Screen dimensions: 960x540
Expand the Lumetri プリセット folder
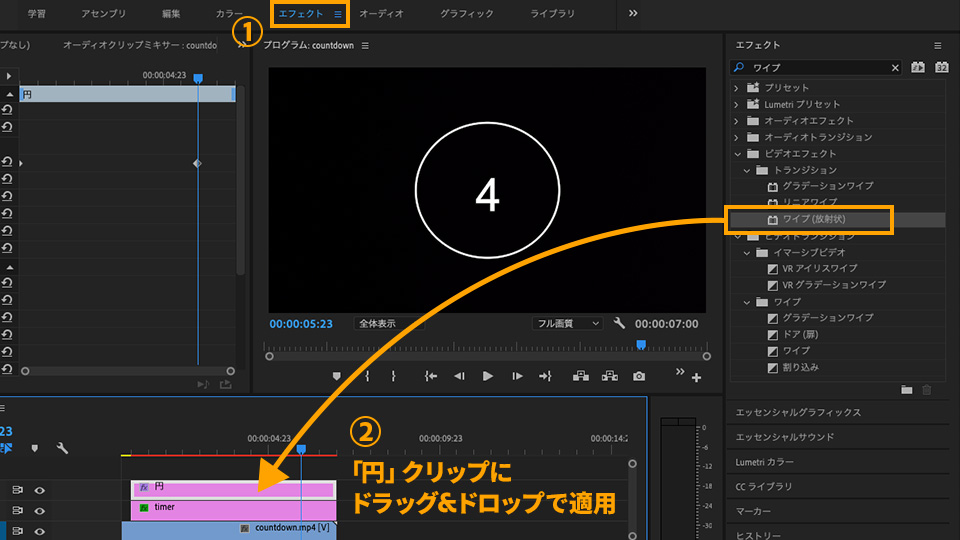[737, 105]
